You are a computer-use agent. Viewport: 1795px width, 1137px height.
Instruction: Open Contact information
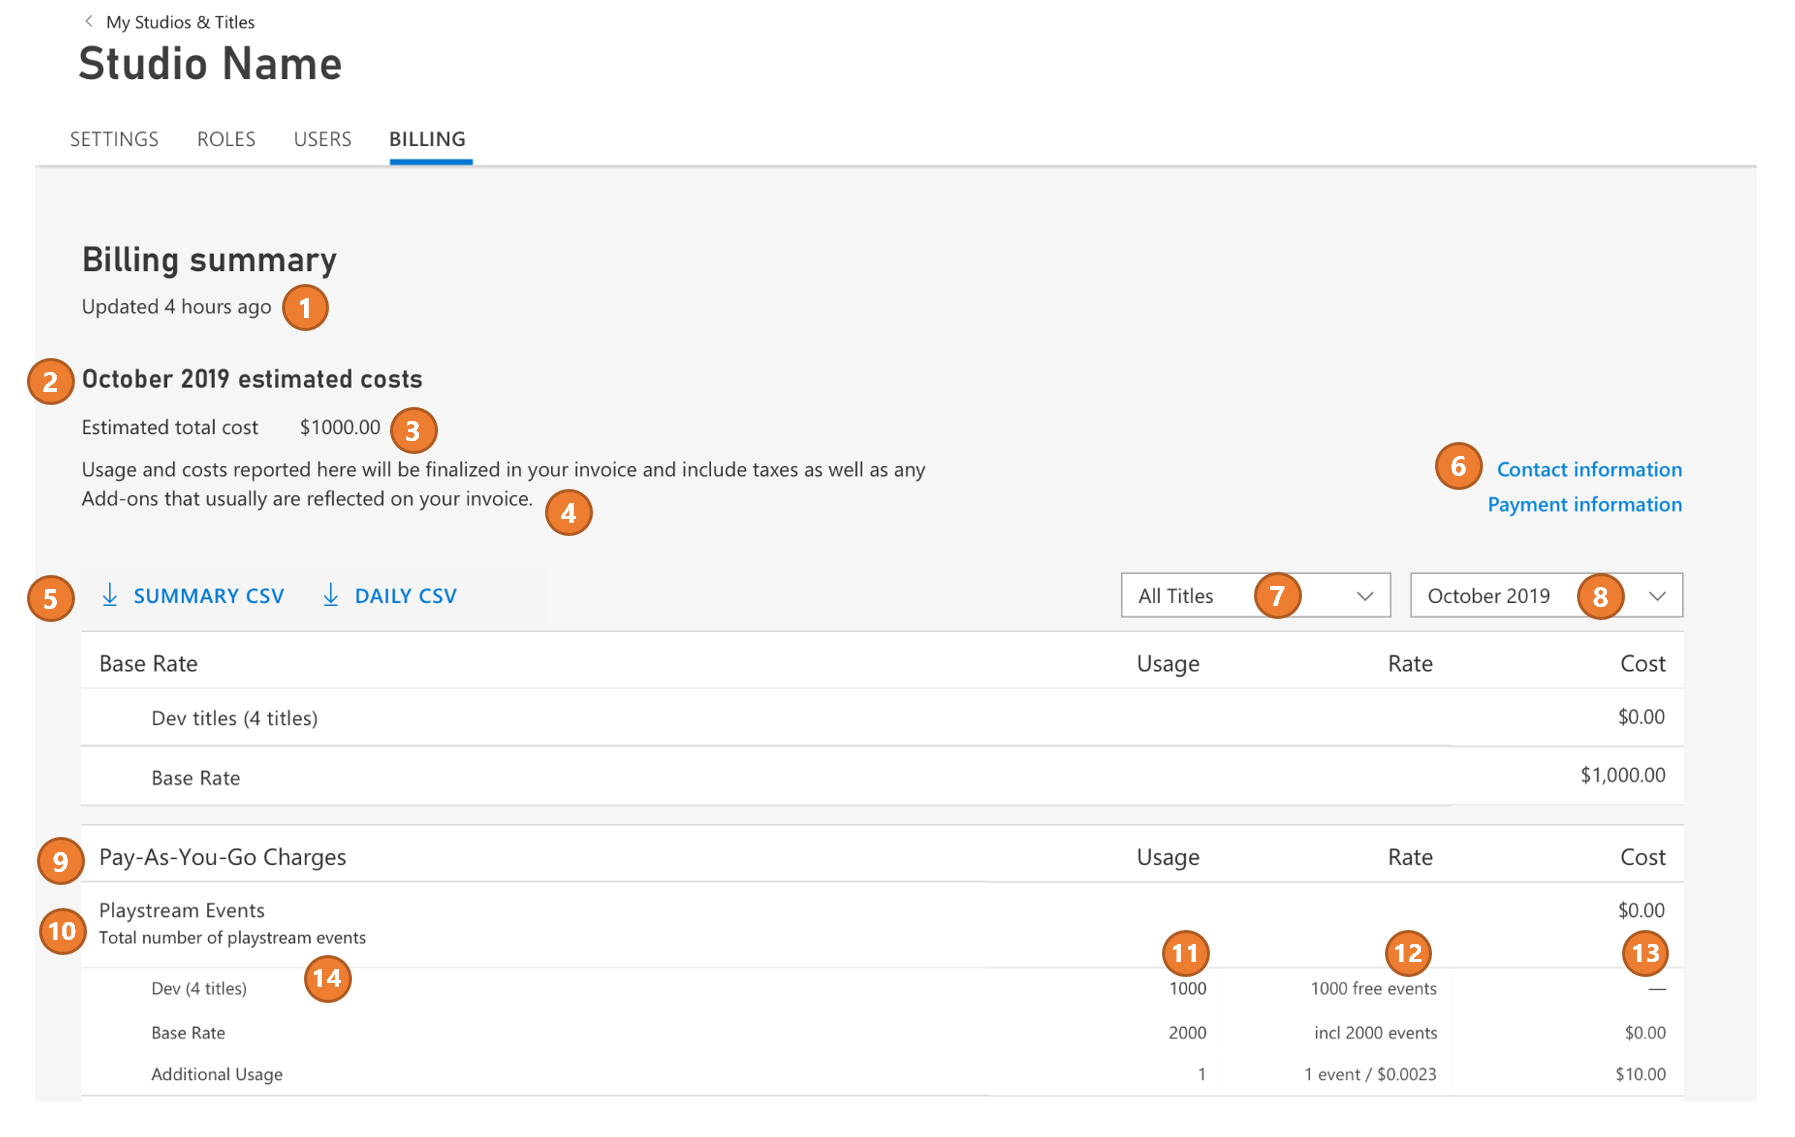pos(1588,468)
